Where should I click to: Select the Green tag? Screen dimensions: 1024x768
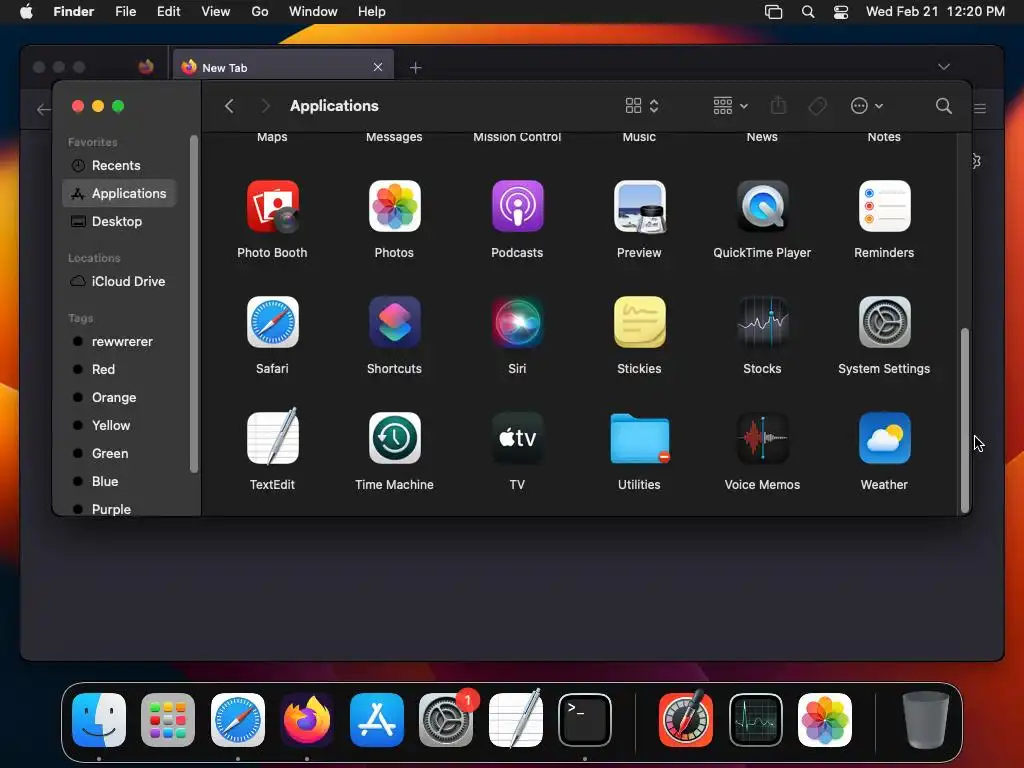tap(120, 453)
